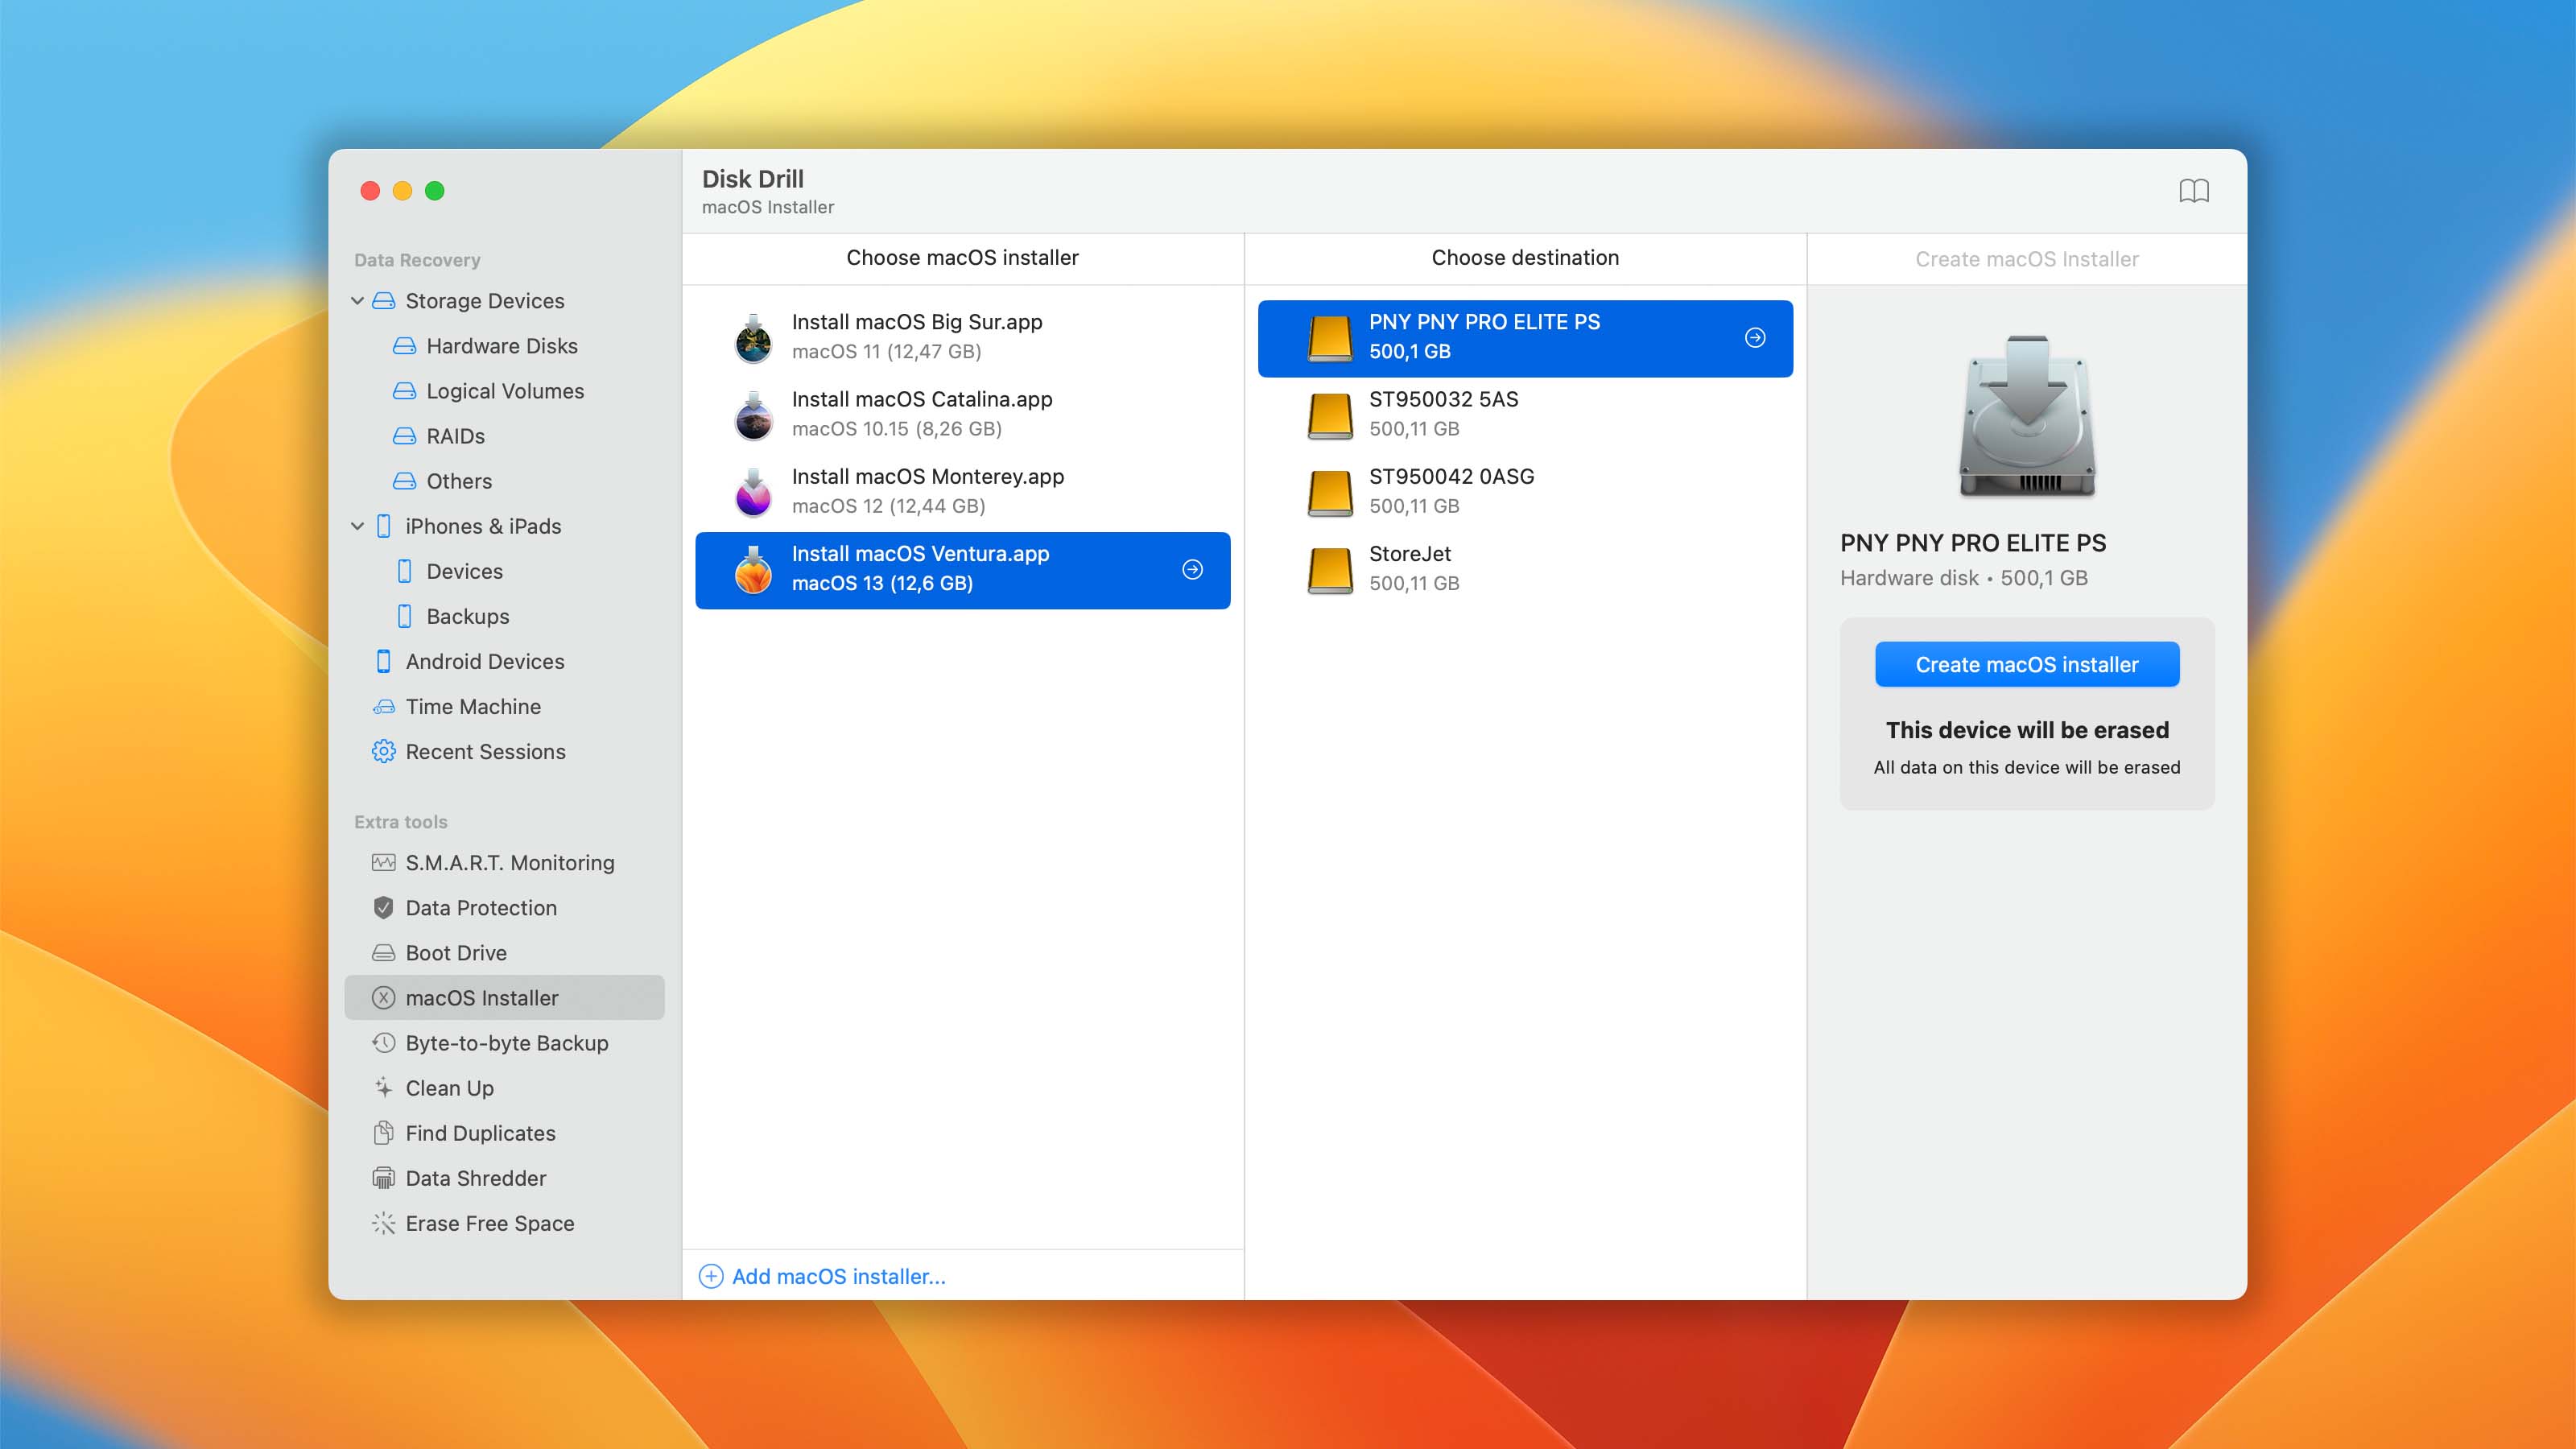Open the Byte-to-byte Backup tool
Screen dimensions: 2576x1449
pyautogui.click(x=506, y=1043)
